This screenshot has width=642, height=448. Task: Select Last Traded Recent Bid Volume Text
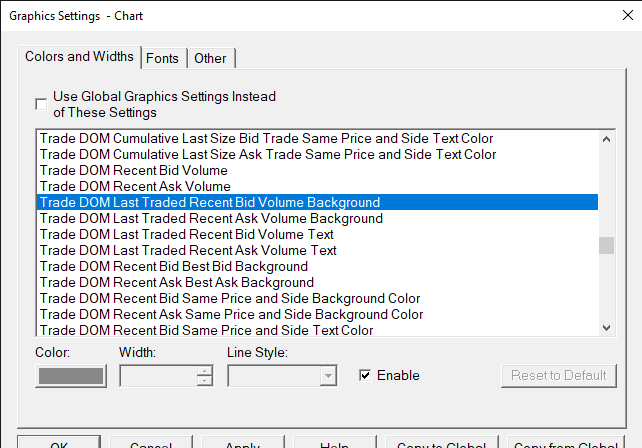[186, 234]
